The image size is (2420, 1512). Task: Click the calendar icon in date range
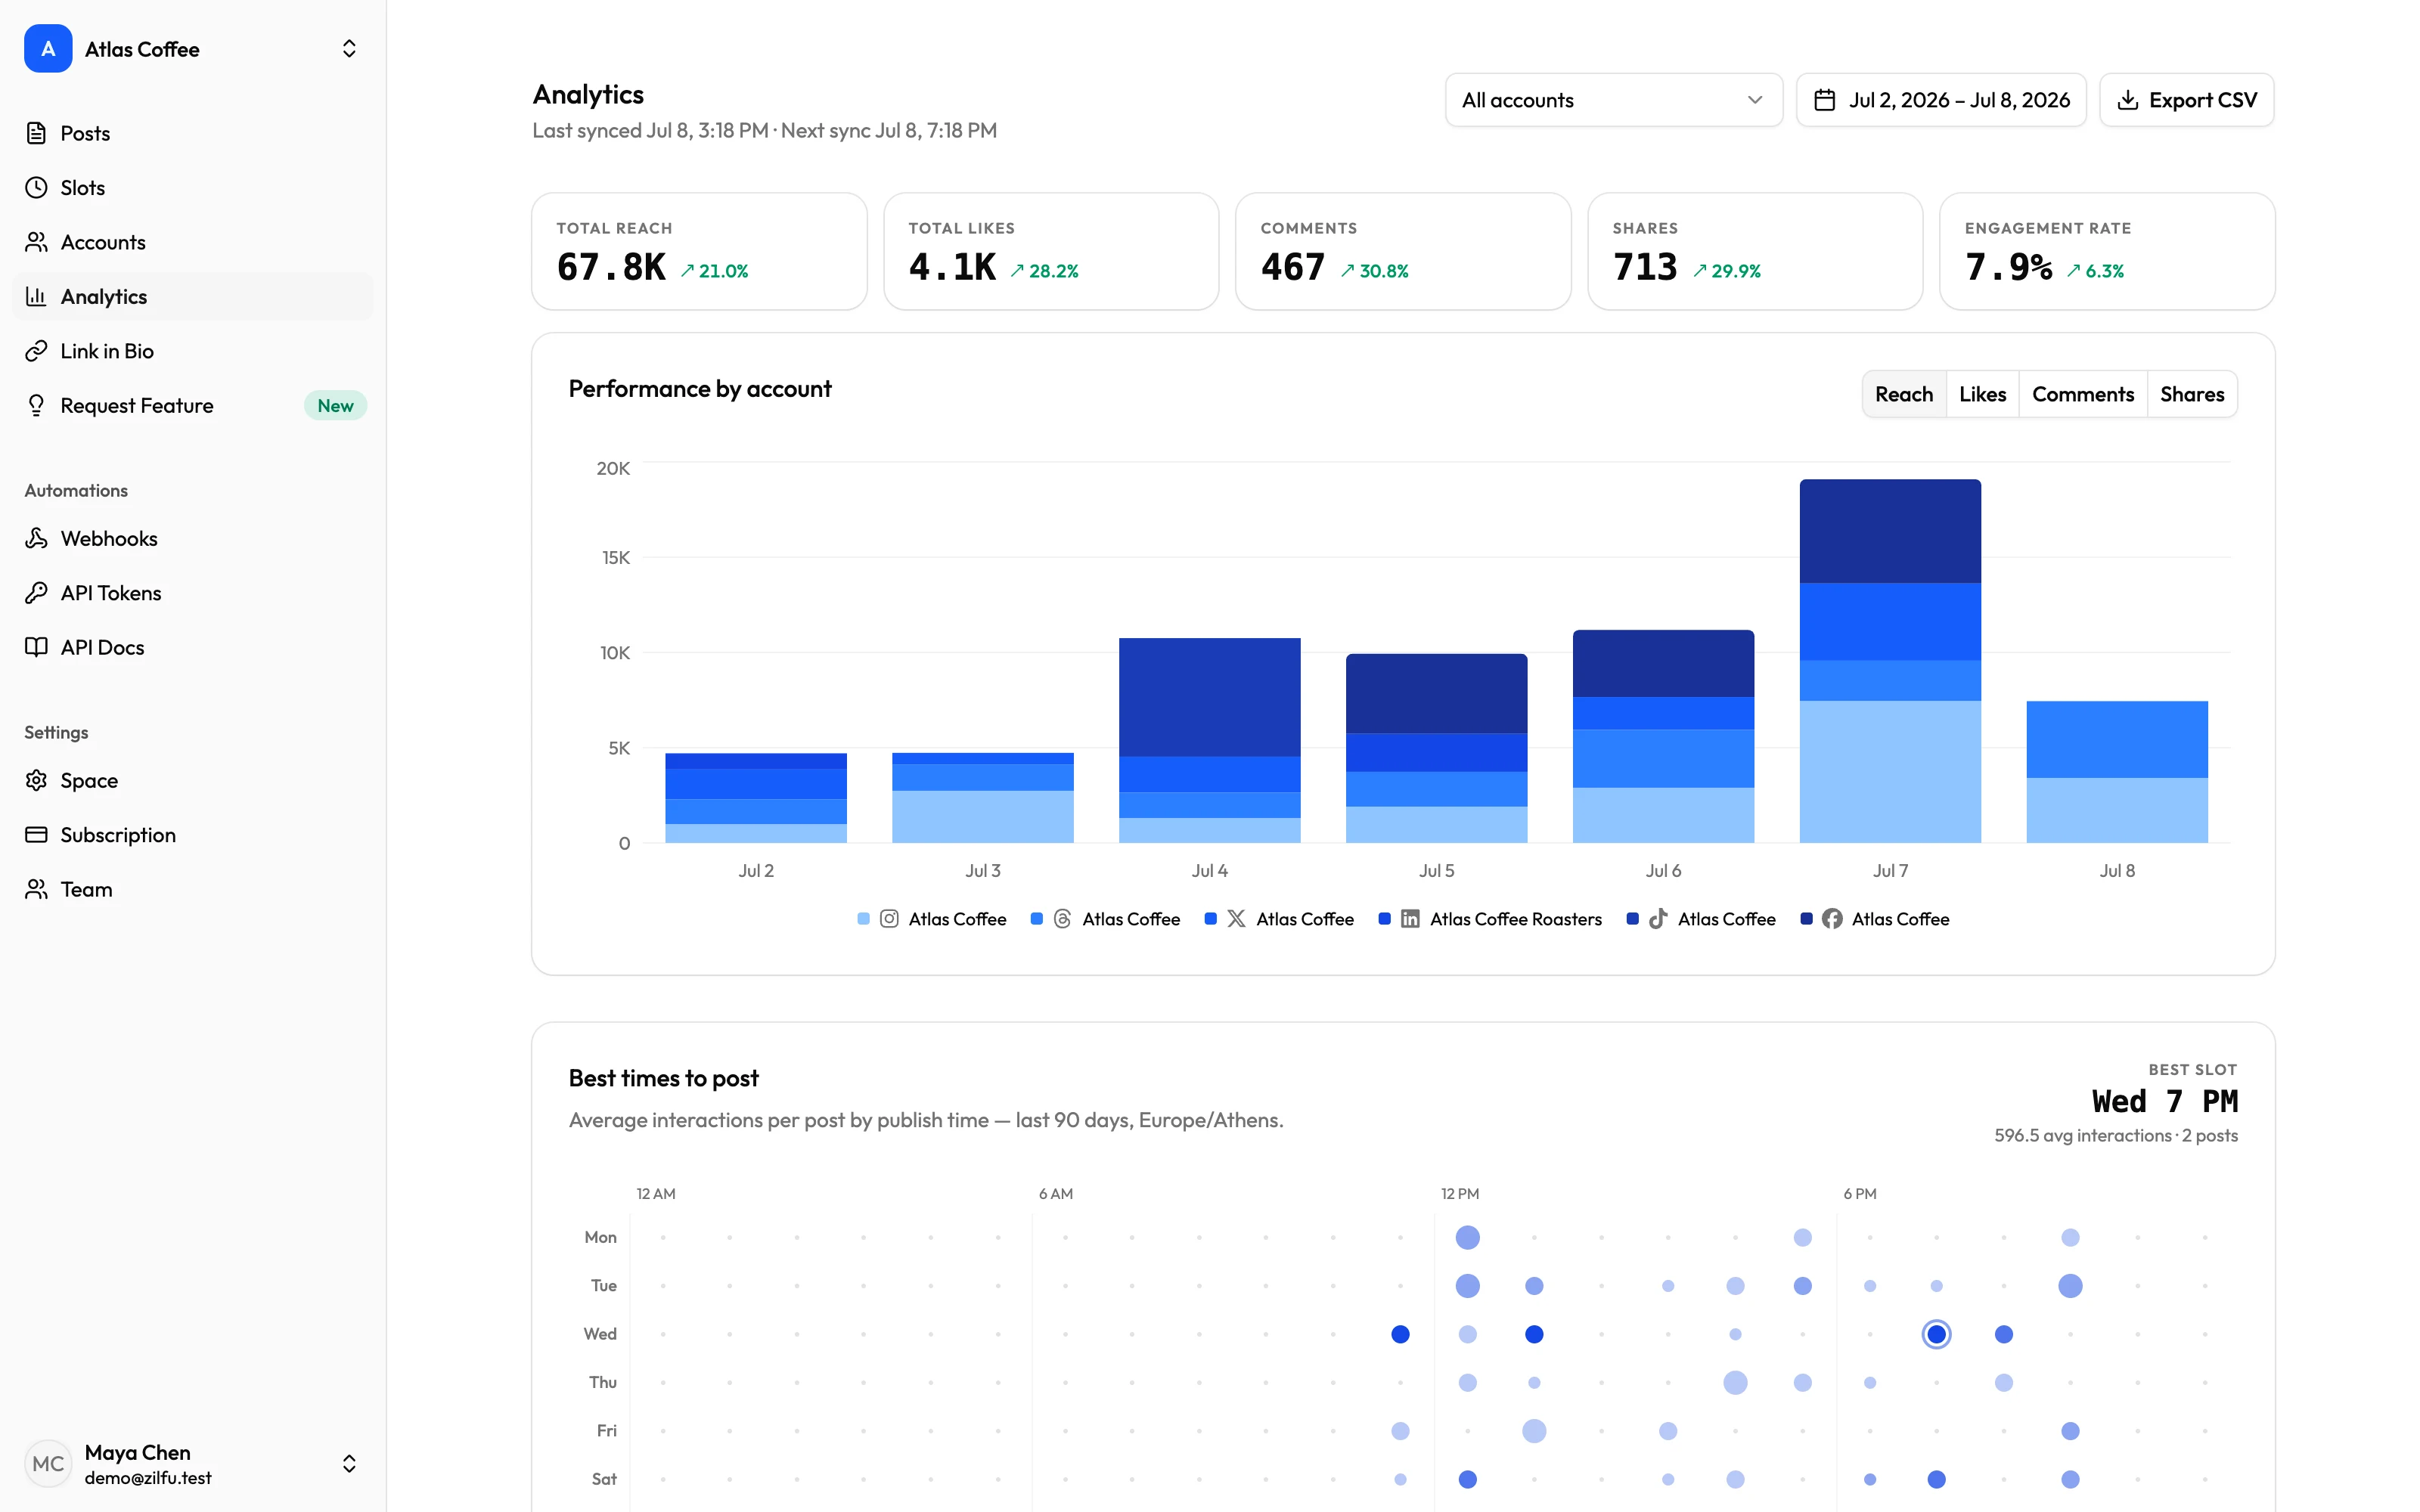coord(1825,100)
